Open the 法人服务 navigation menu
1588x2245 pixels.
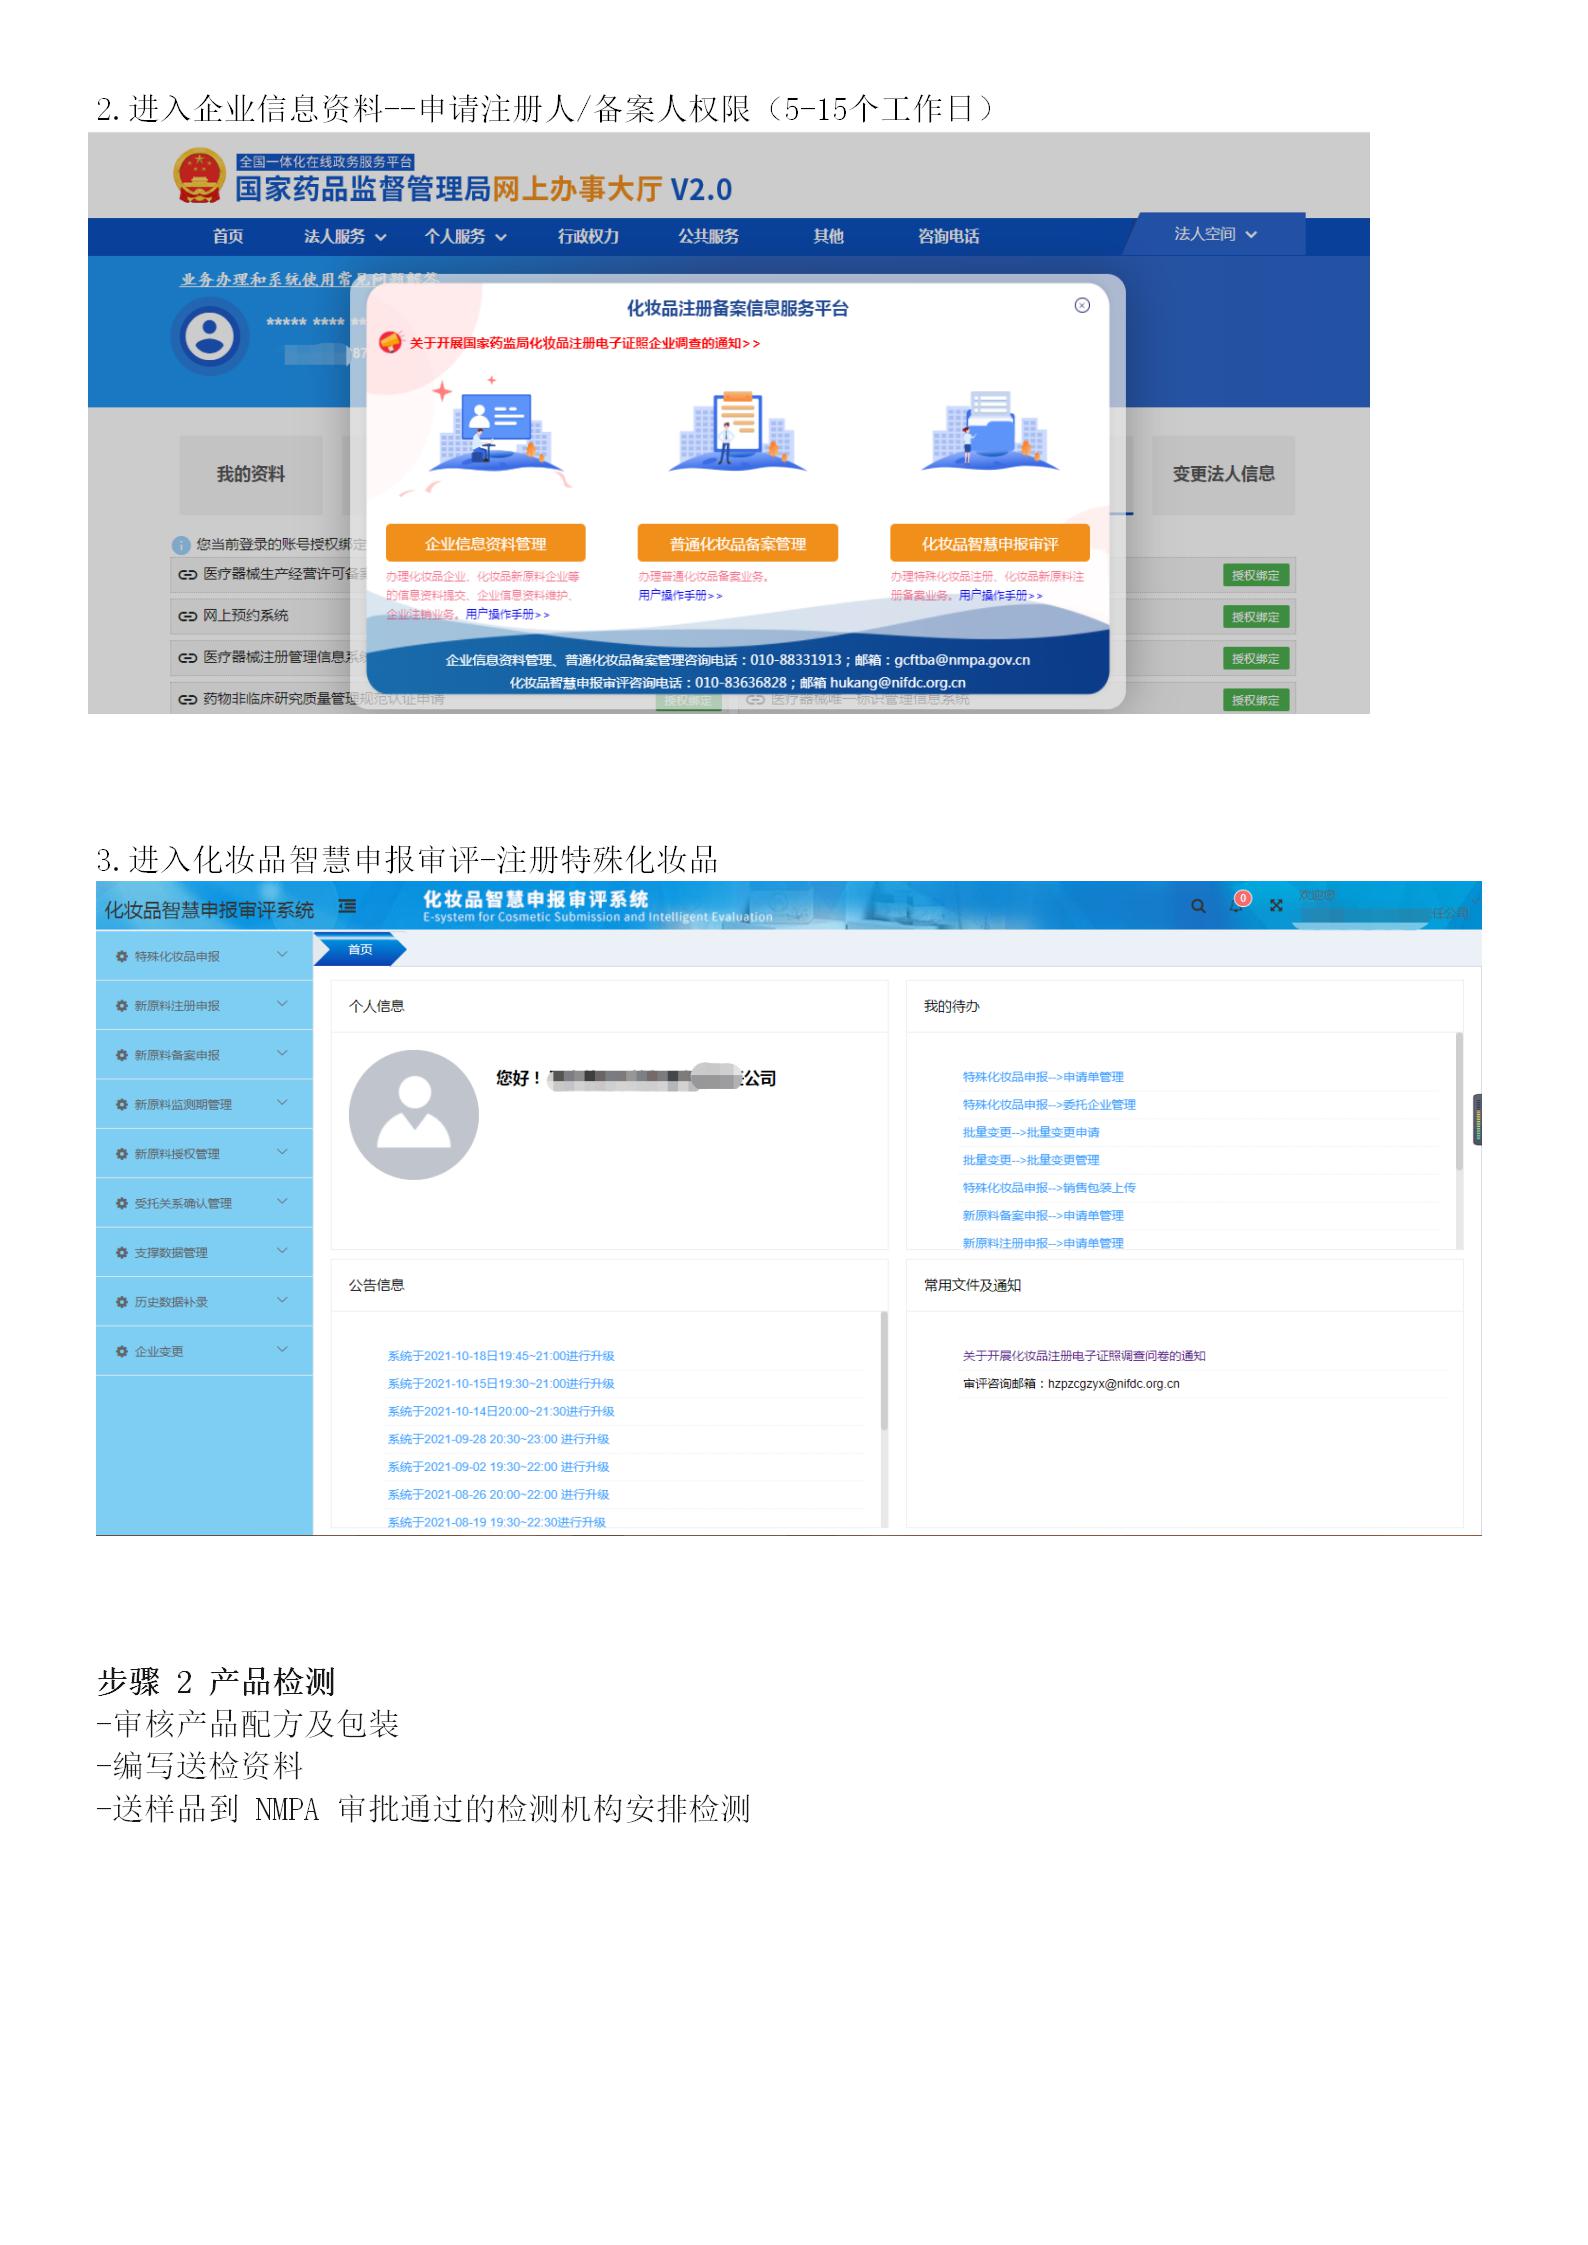[344, 237]
